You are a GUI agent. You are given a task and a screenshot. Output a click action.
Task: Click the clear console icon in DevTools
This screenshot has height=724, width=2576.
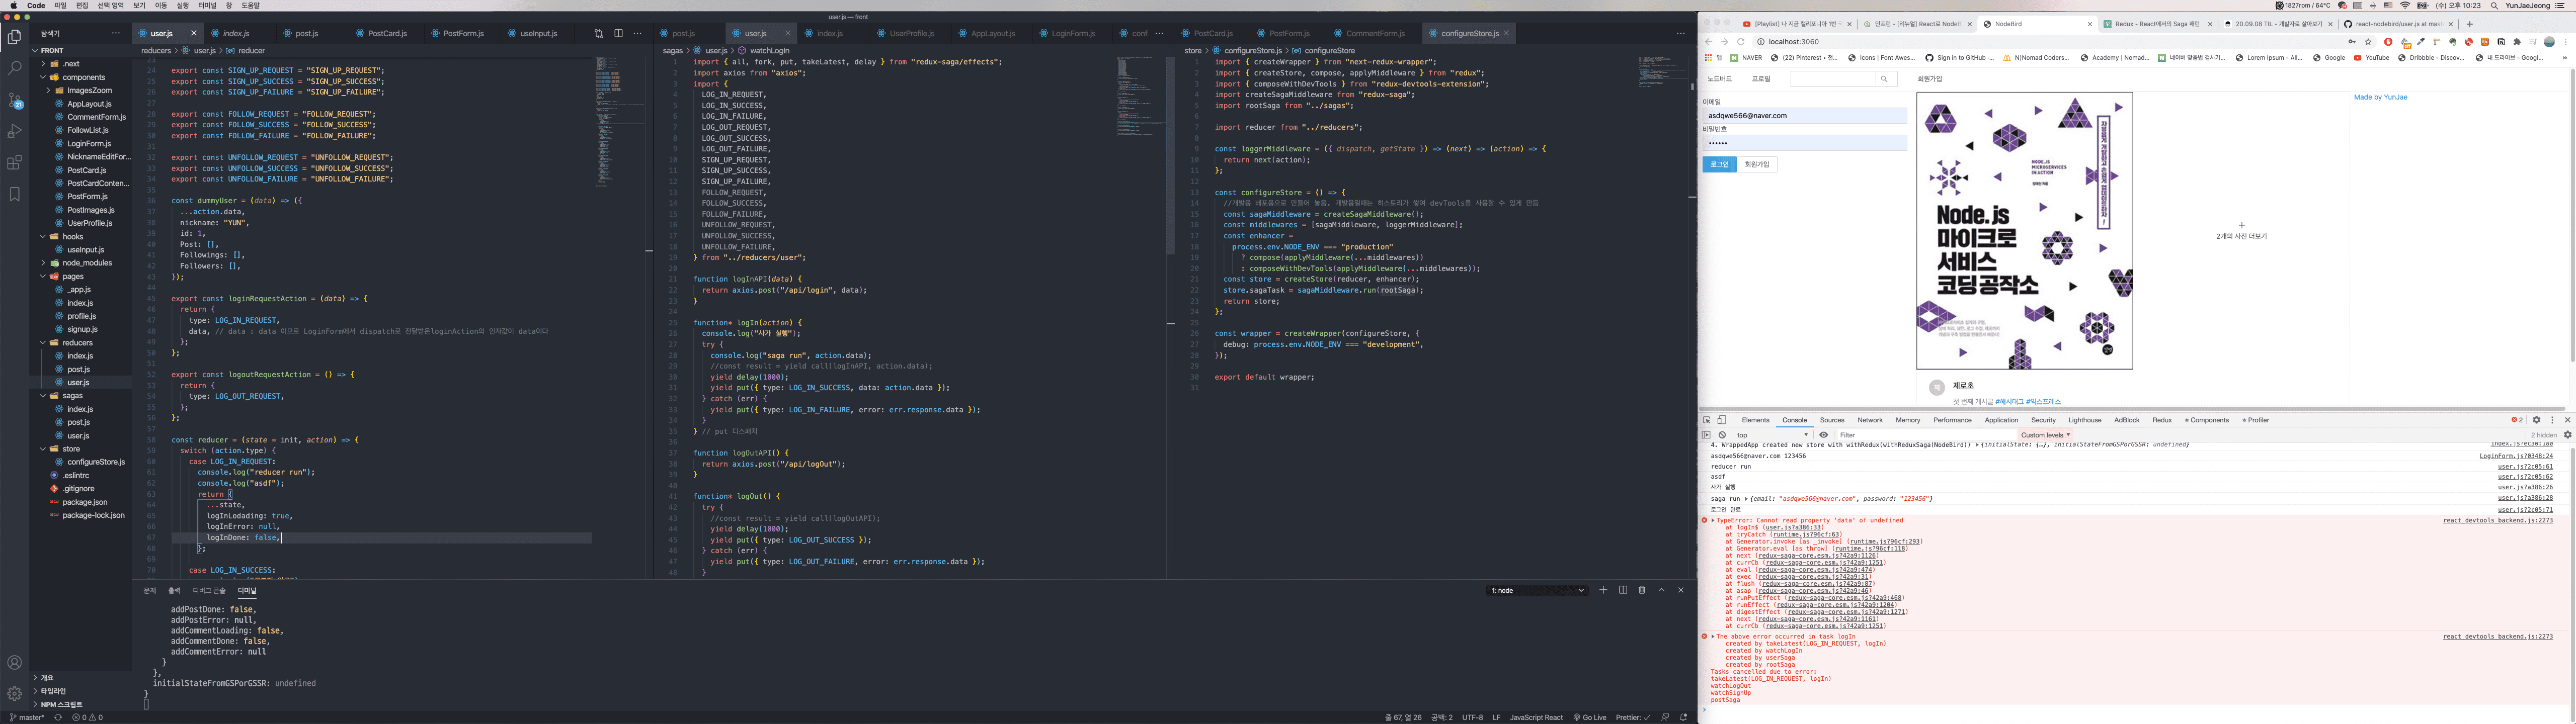click(1722, 435)
